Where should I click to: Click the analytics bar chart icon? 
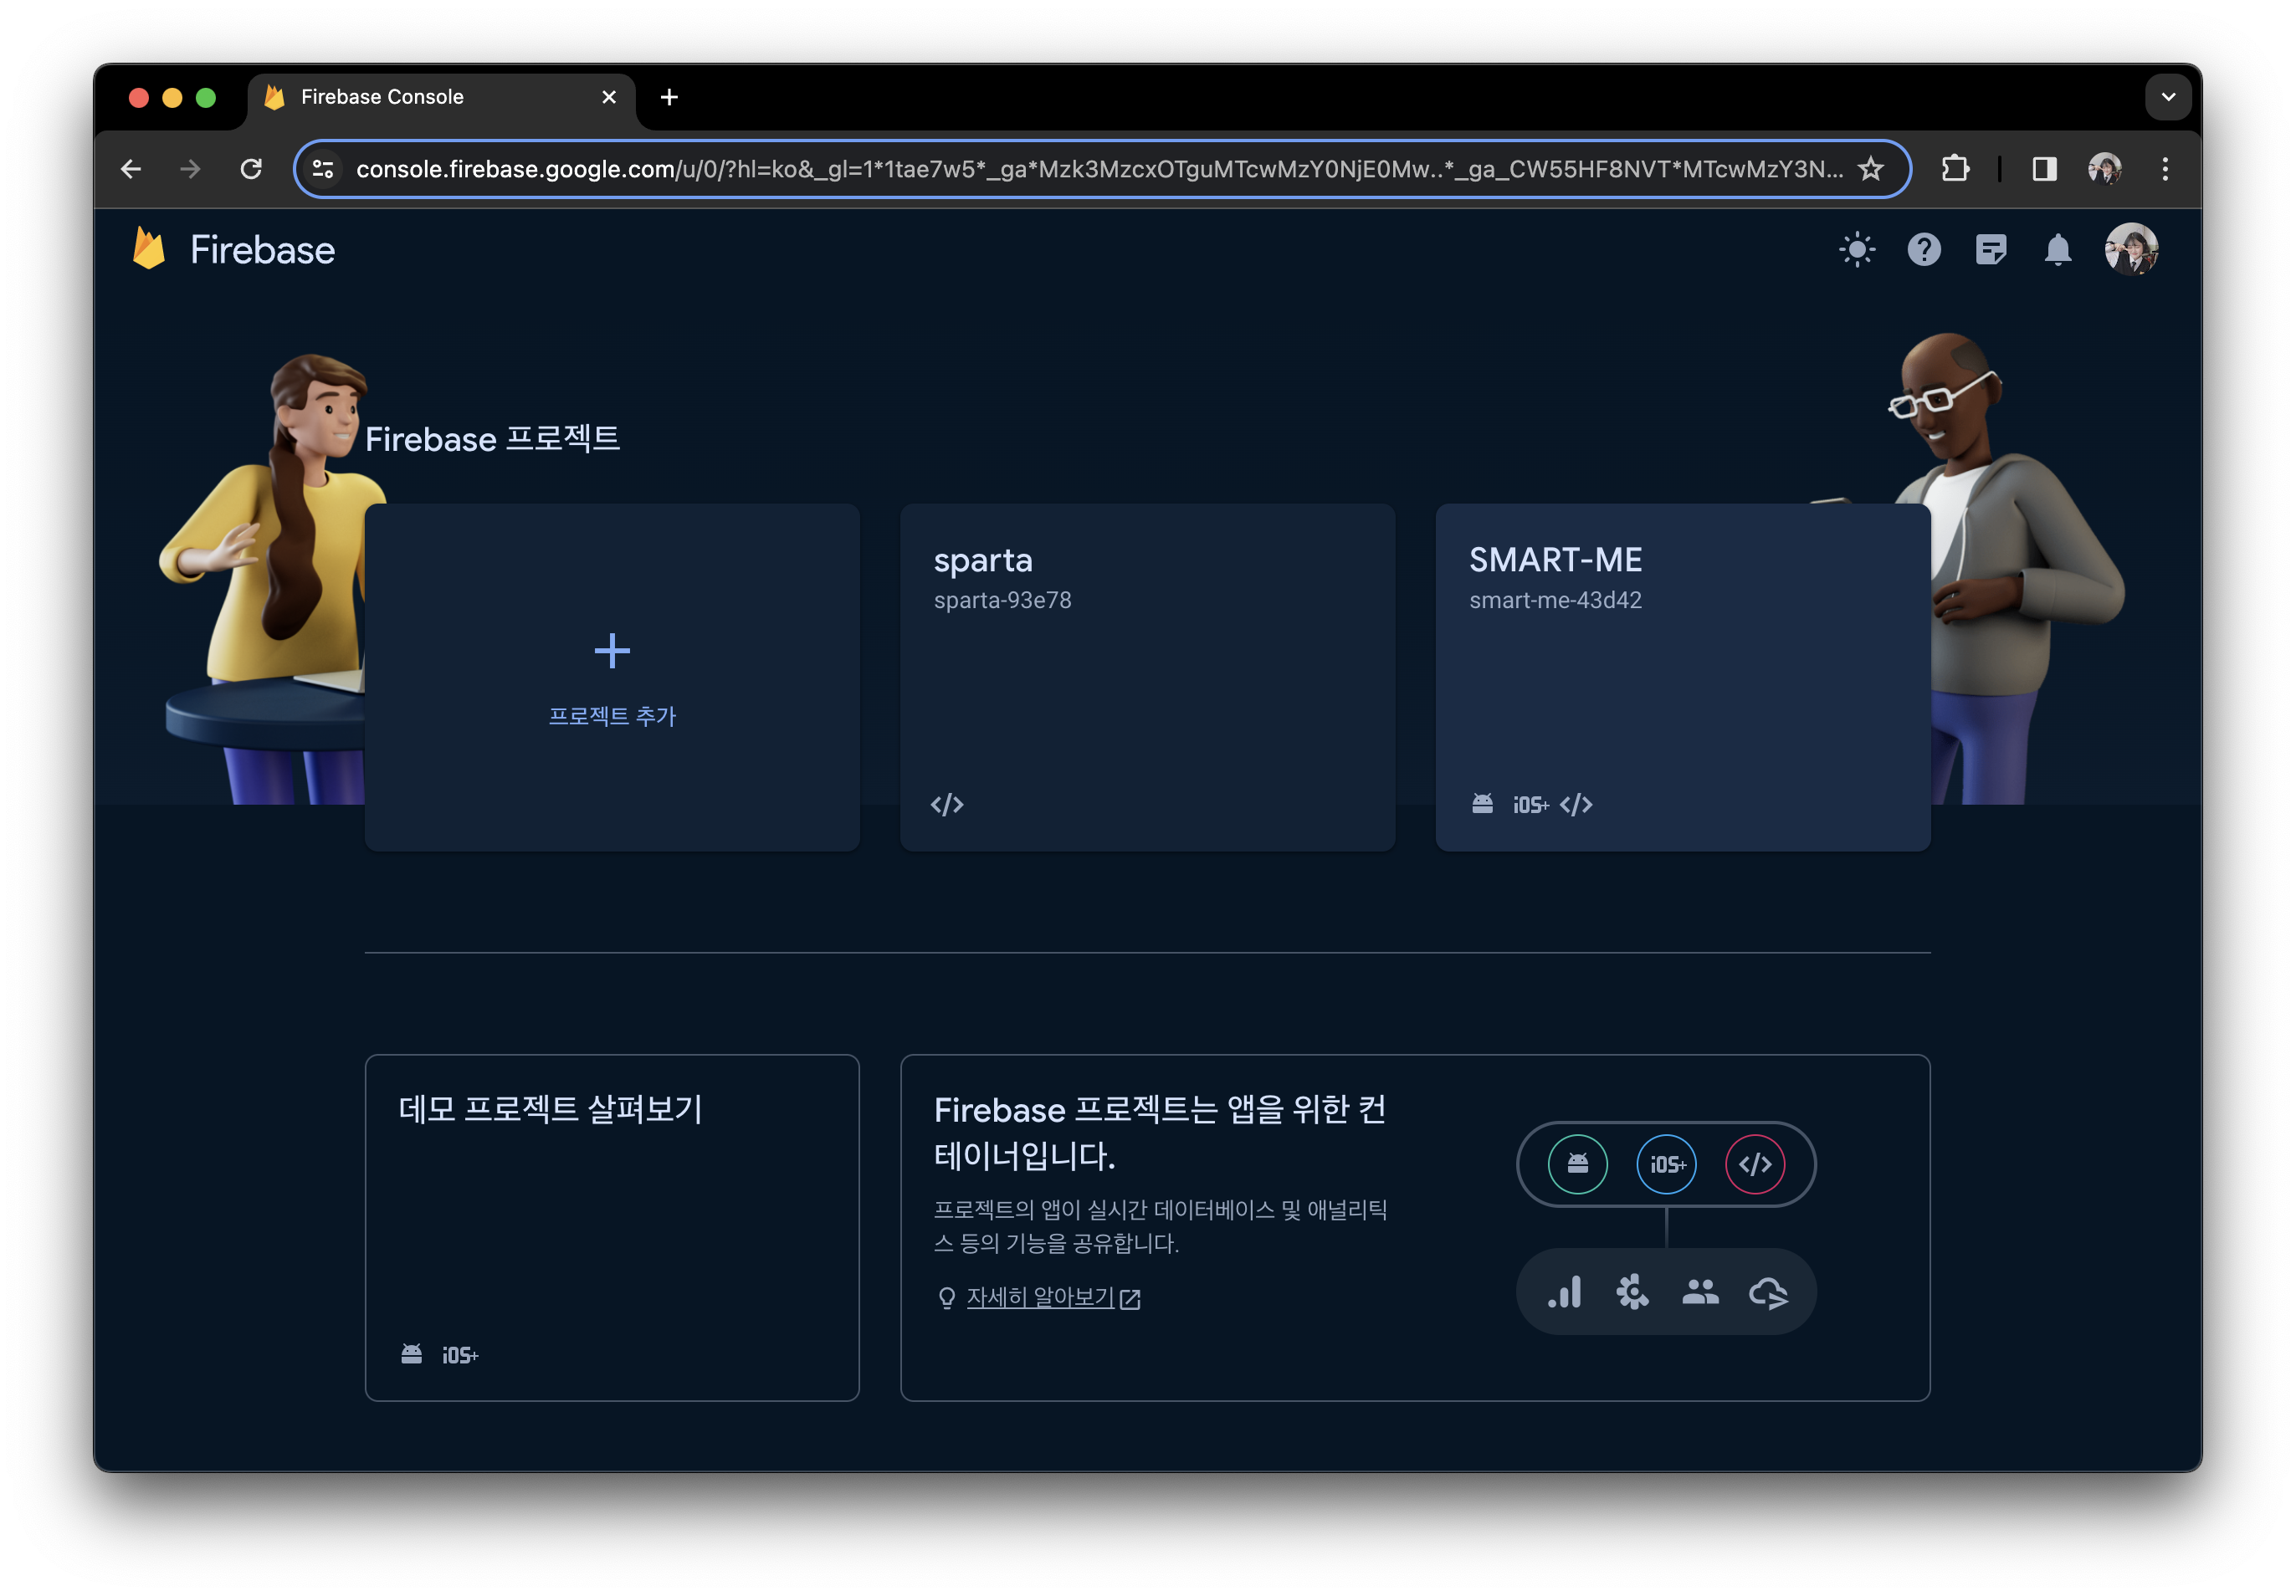point(1565,1292)
